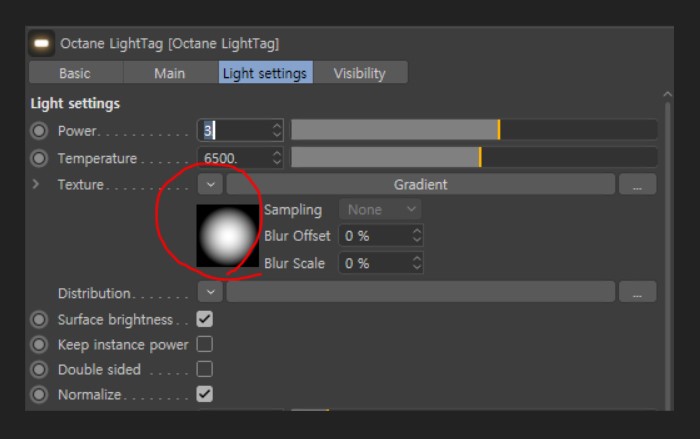
Task: Open the Main tab
Action: (x=170, y=73)
